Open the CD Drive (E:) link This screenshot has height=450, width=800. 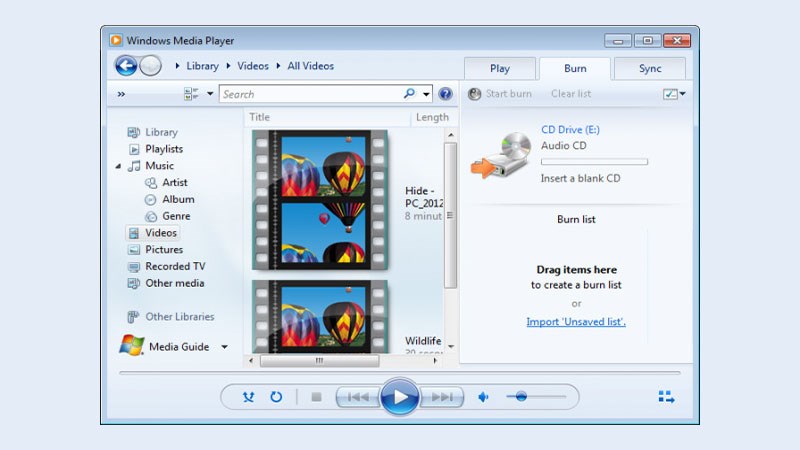pyautogui.click(x=570, y=130)
